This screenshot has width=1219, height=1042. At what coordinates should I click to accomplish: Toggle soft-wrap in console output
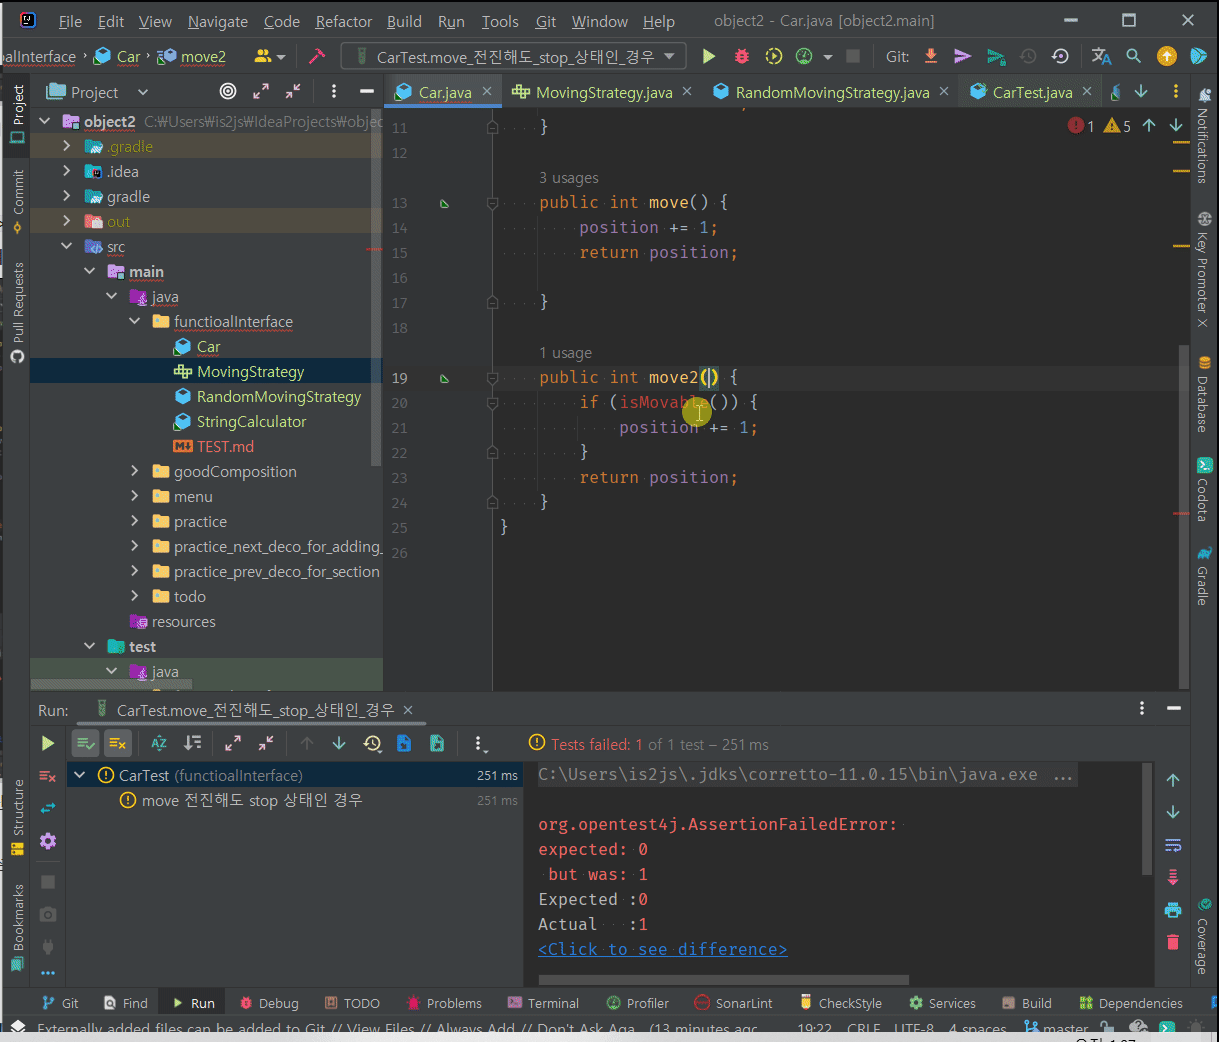pos(1173,845)
